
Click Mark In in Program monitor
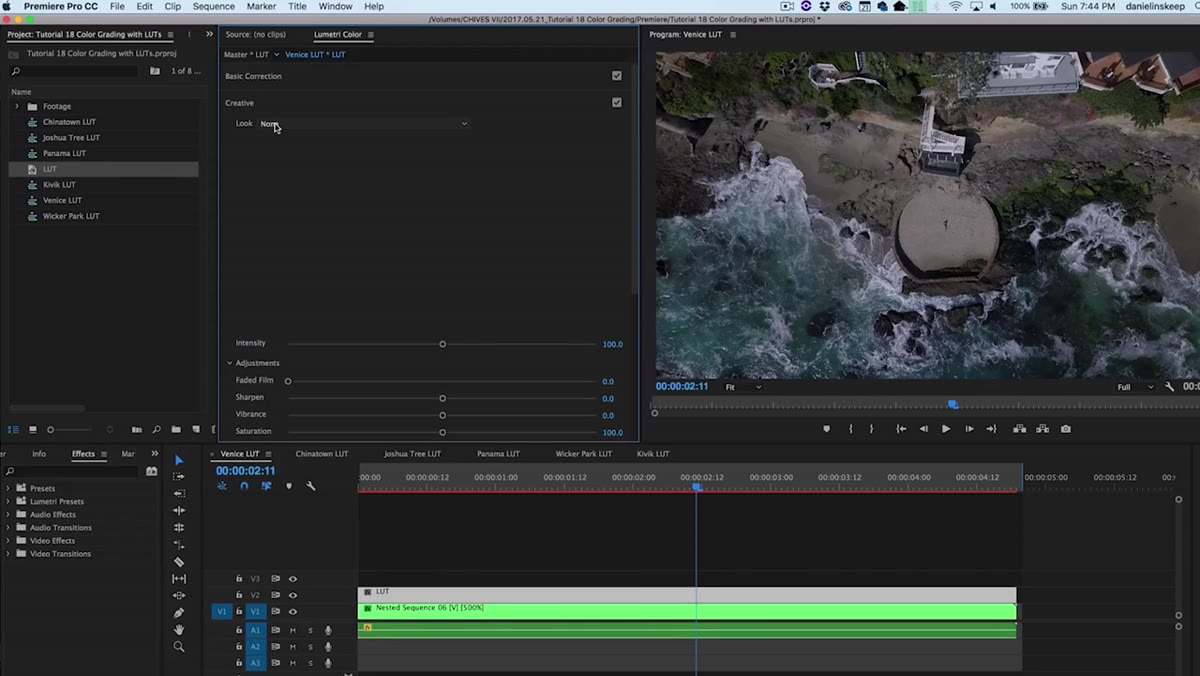click(x=851, y=429)
